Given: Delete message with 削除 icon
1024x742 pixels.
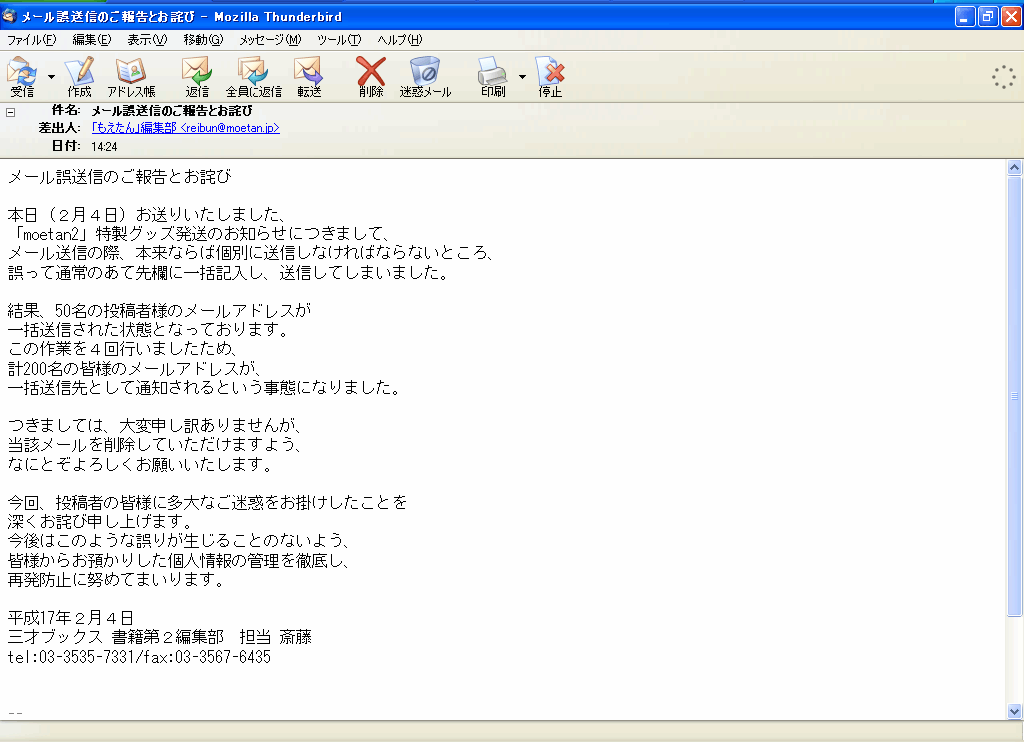Looking at the screenshot, I should (x=371, y=75).
